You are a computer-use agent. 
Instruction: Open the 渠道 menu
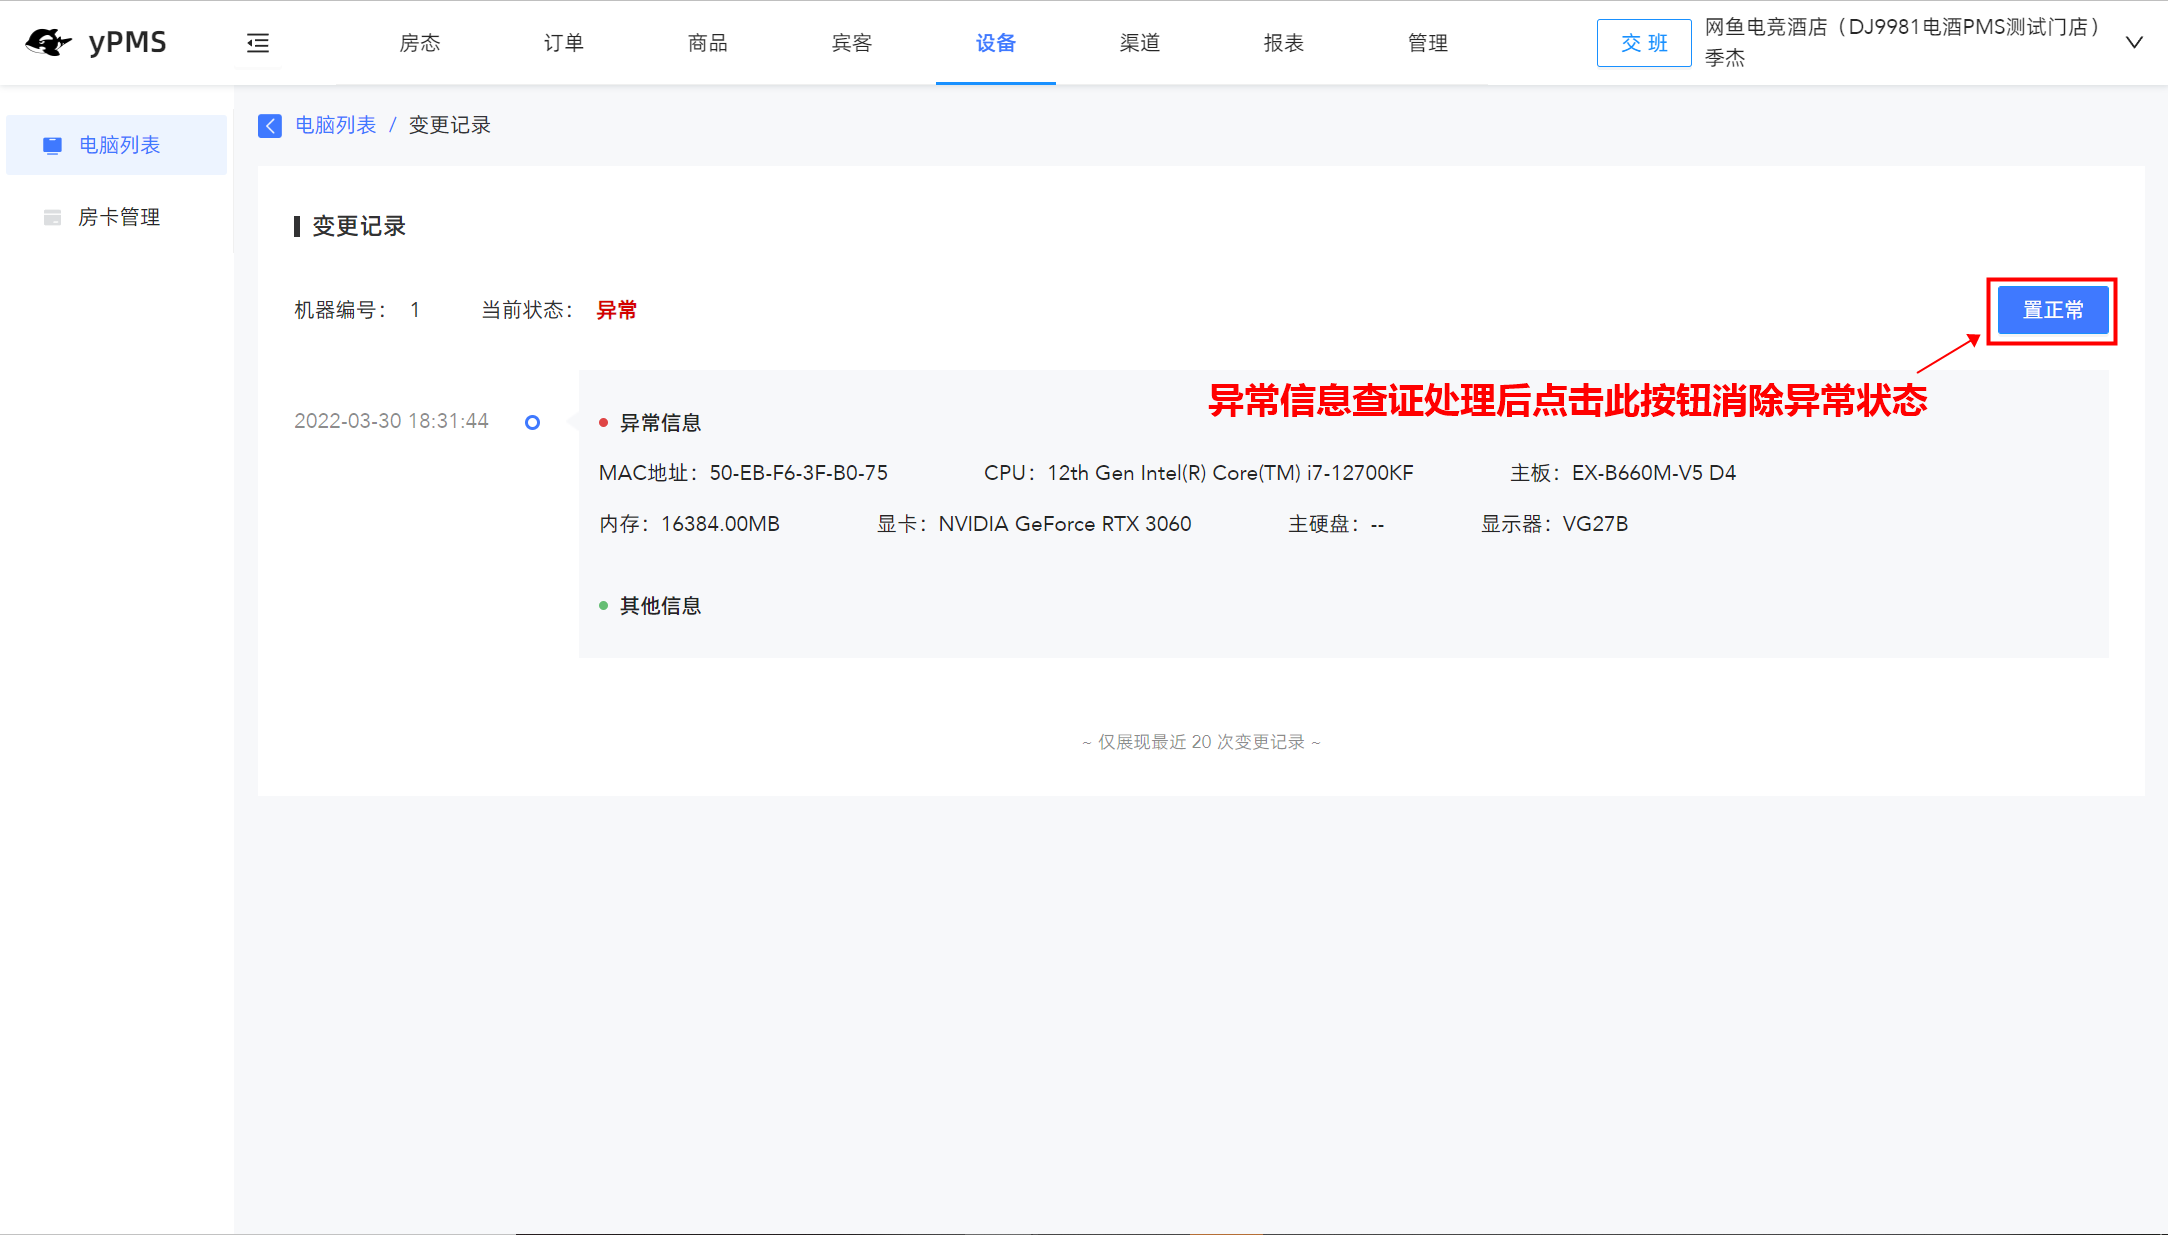point(1140,43)
